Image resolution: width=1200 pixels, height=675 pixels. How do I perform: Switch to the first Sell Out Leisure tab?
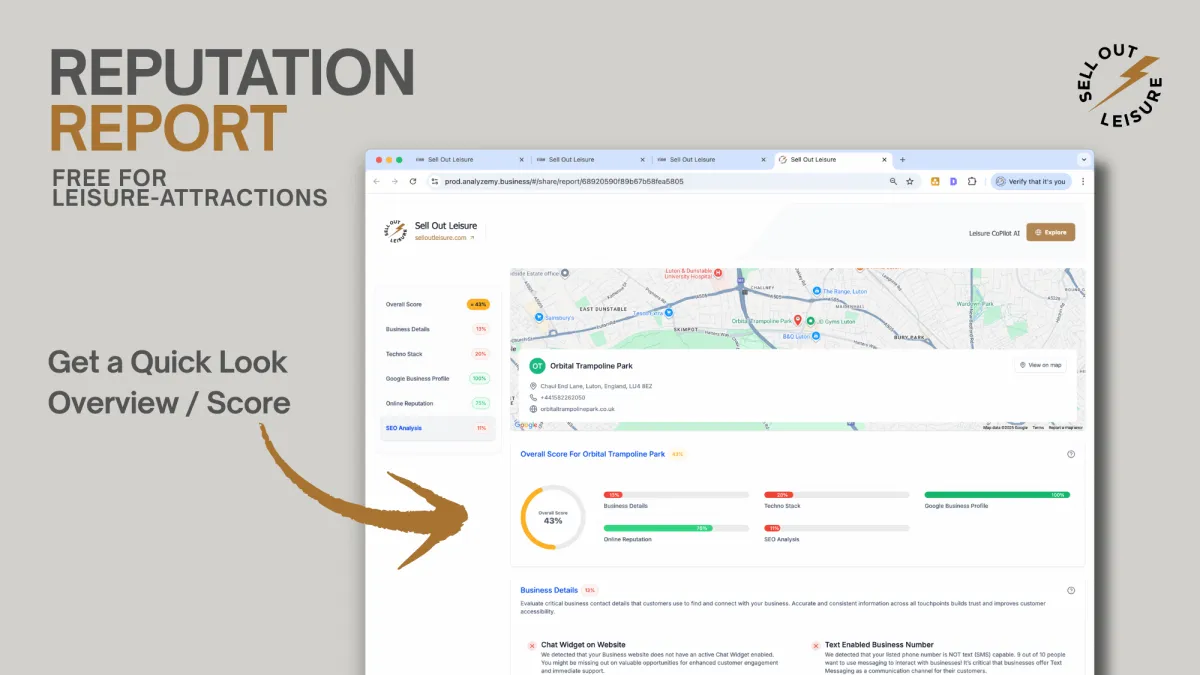pyautogui.click(x=469, y=160)
